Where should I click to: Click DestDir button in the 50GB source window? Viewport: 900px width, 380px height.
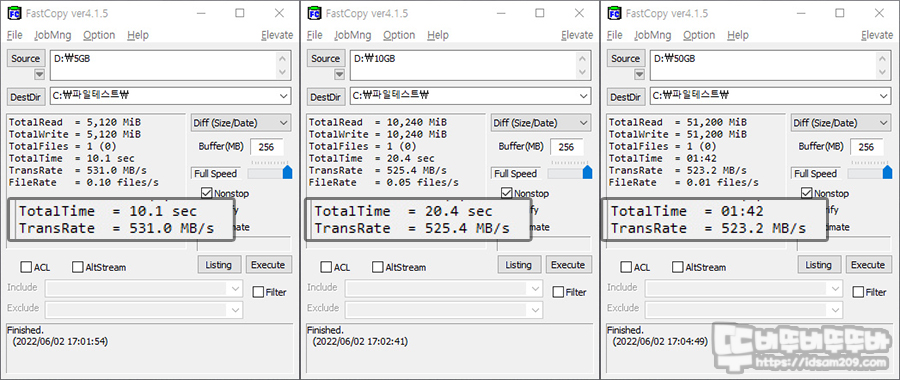[x=626, y=97]
